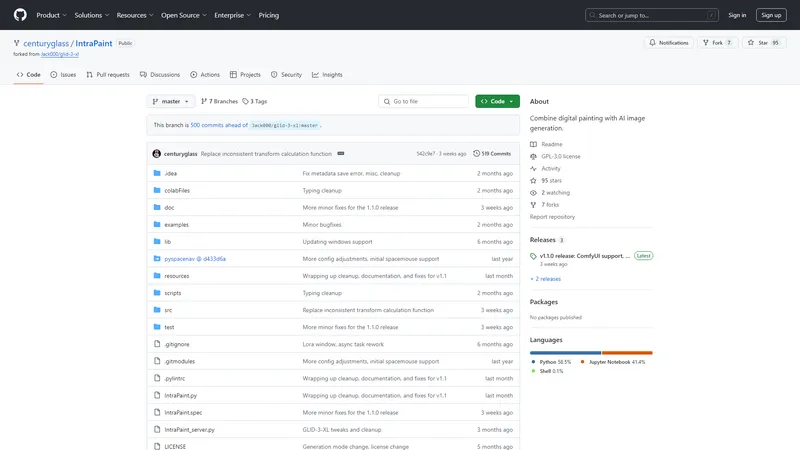
Task: Click the Go to file search field
Action: coord(423,102)
